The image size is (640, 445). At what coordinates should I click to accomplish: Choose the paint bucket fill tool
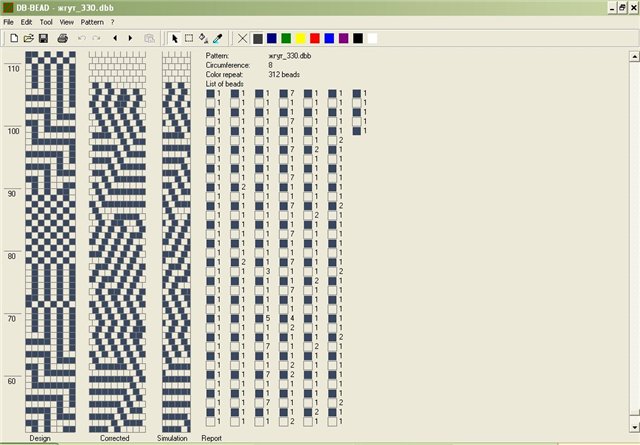click(x=203, y=38)
